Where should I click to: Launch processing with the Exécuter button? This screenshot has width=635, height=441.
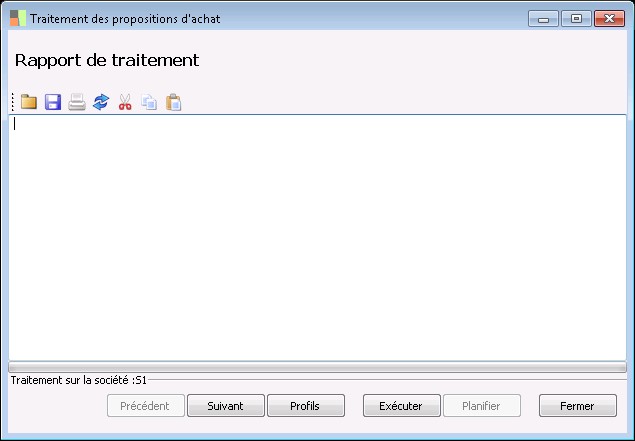(402, 406)
